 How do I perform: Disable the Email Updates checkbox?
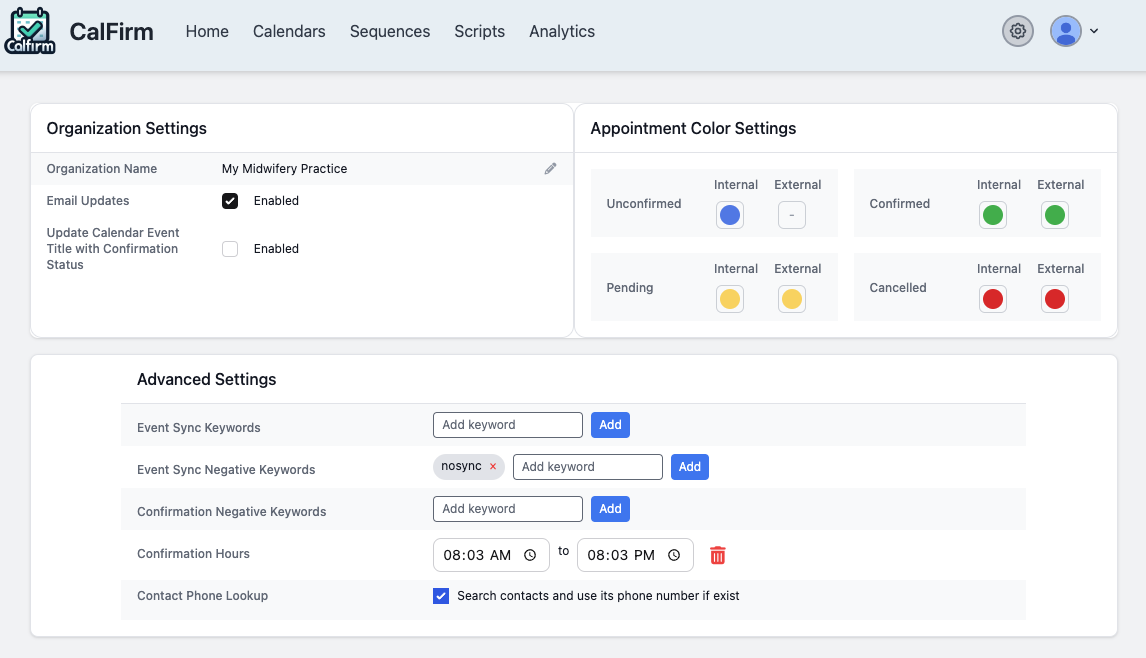coord(230,201)
